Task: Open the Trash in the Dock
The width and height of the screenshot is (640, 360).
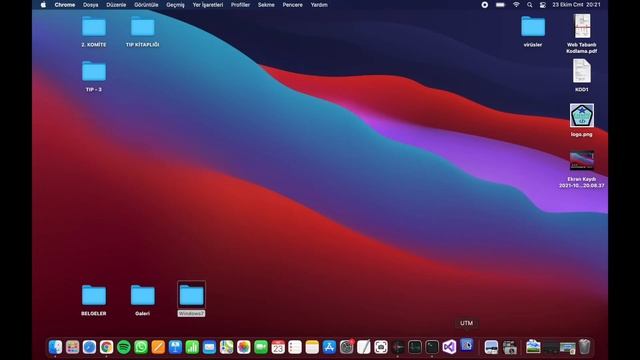Action: (584, 347)
